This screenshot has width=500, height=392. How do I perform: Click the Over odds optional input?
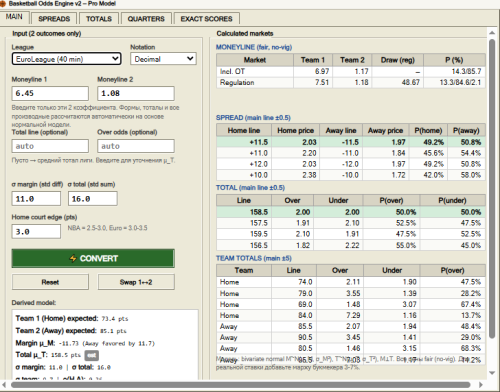coord(136,146)
